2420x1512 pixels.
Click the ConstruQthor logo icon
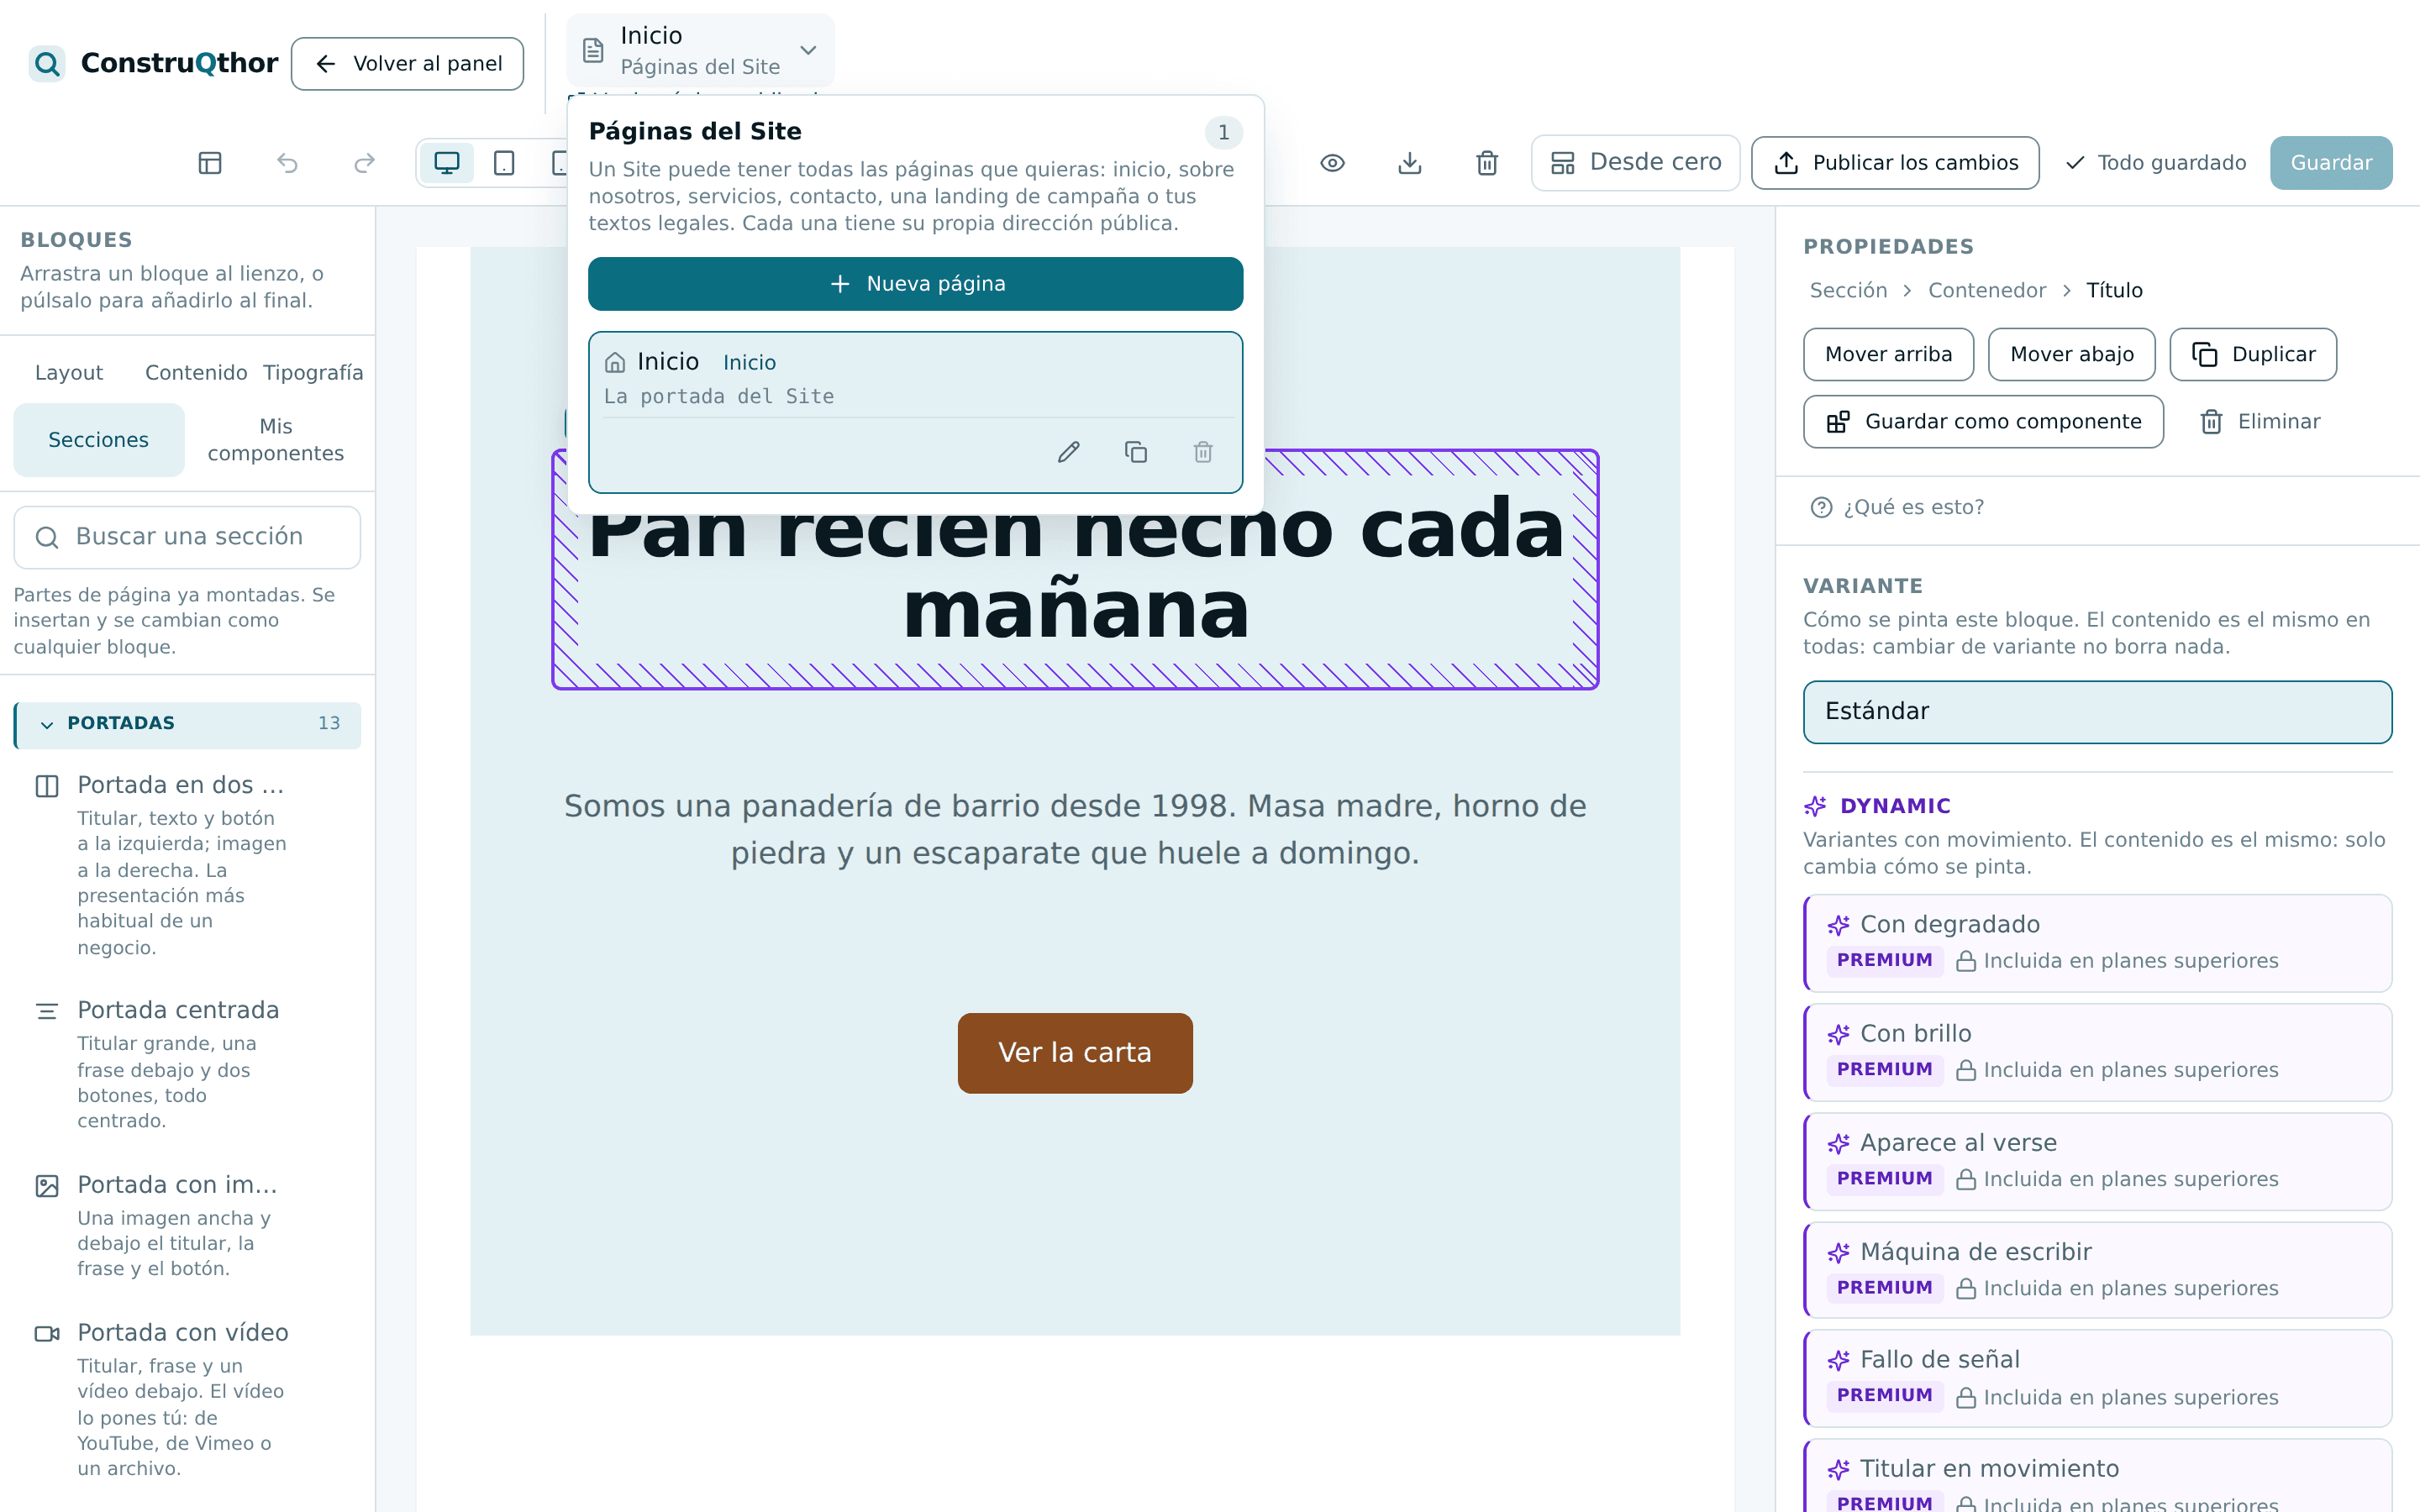coord(46,64)
